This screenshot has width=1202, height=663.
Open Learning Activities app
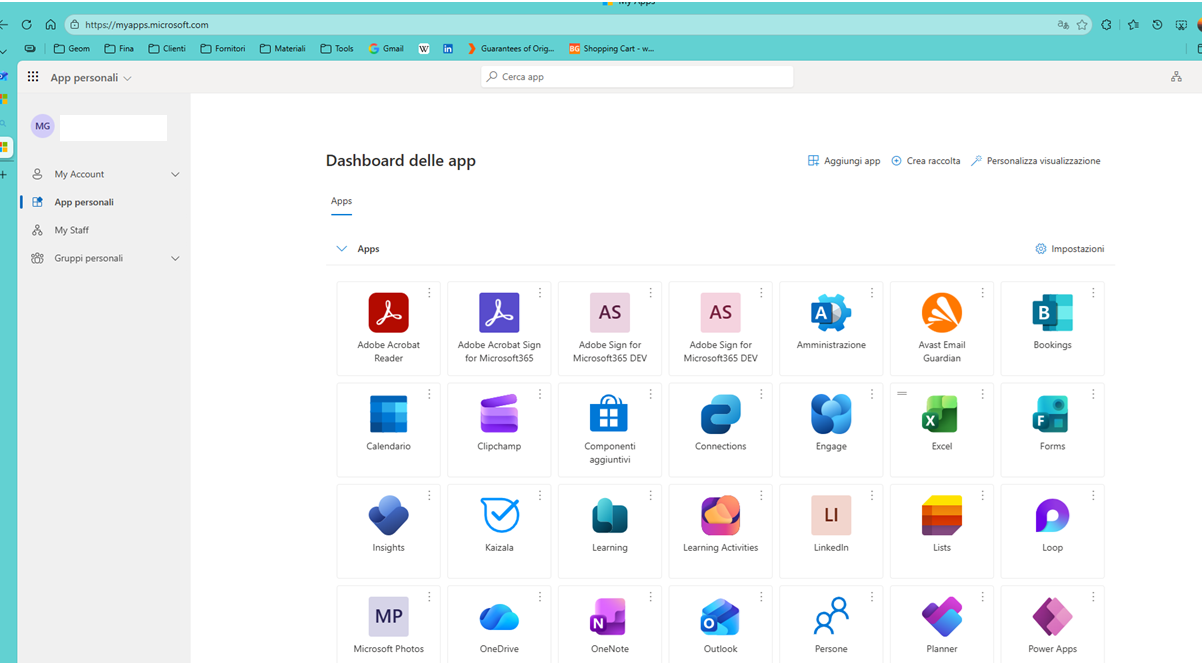[x=720, y=531]
